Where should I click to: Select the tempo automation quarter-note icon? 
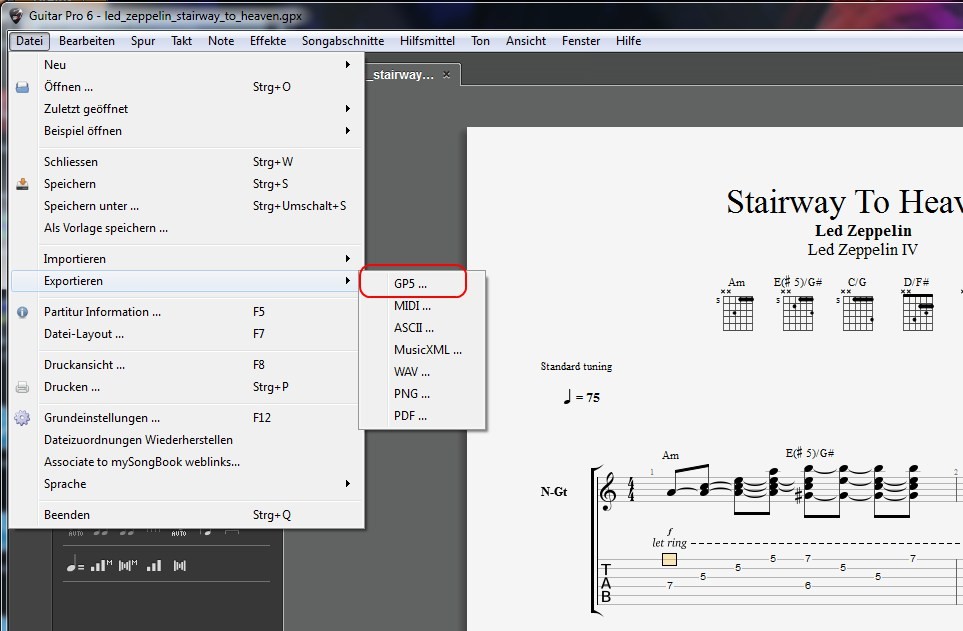[x=75, y=565]
